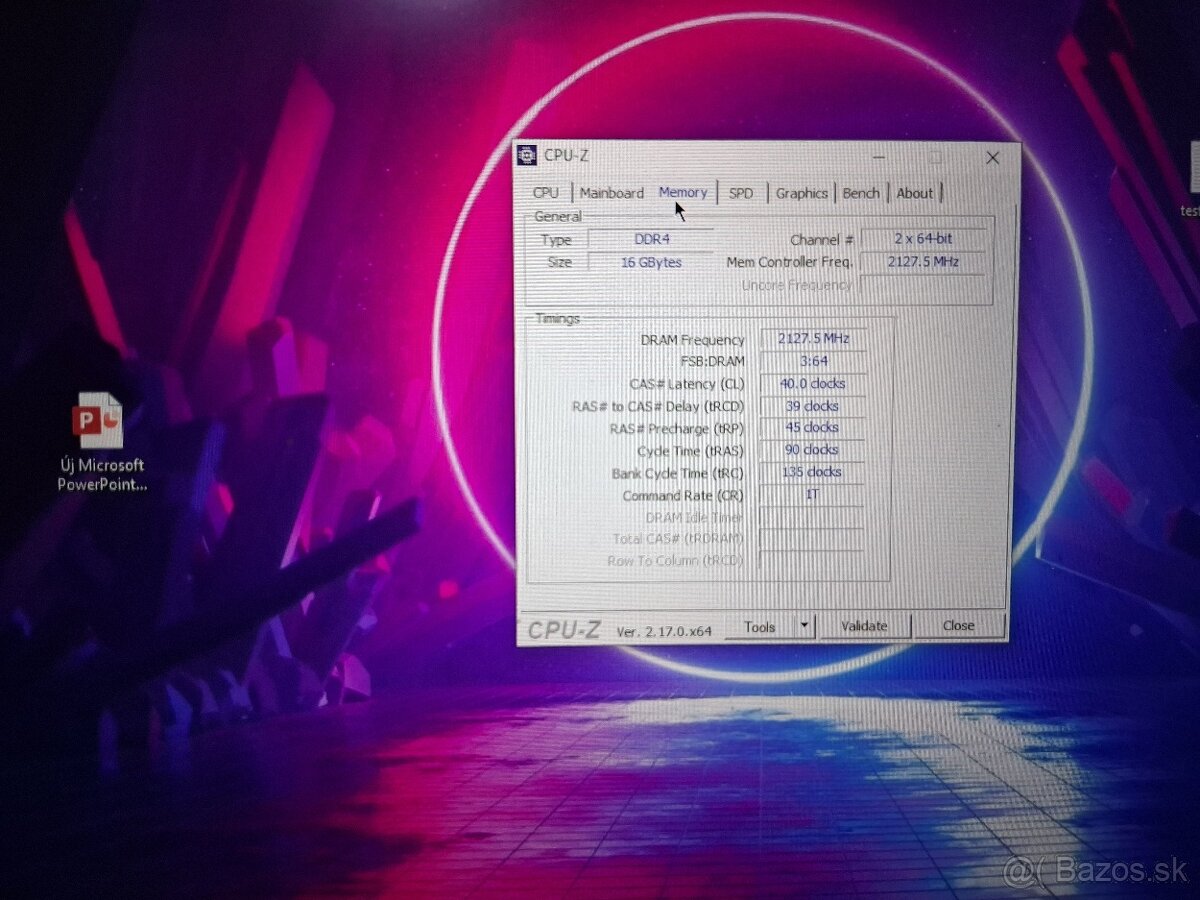
Task: Minimize the CPU-Z window
Action: click(878, 158)
